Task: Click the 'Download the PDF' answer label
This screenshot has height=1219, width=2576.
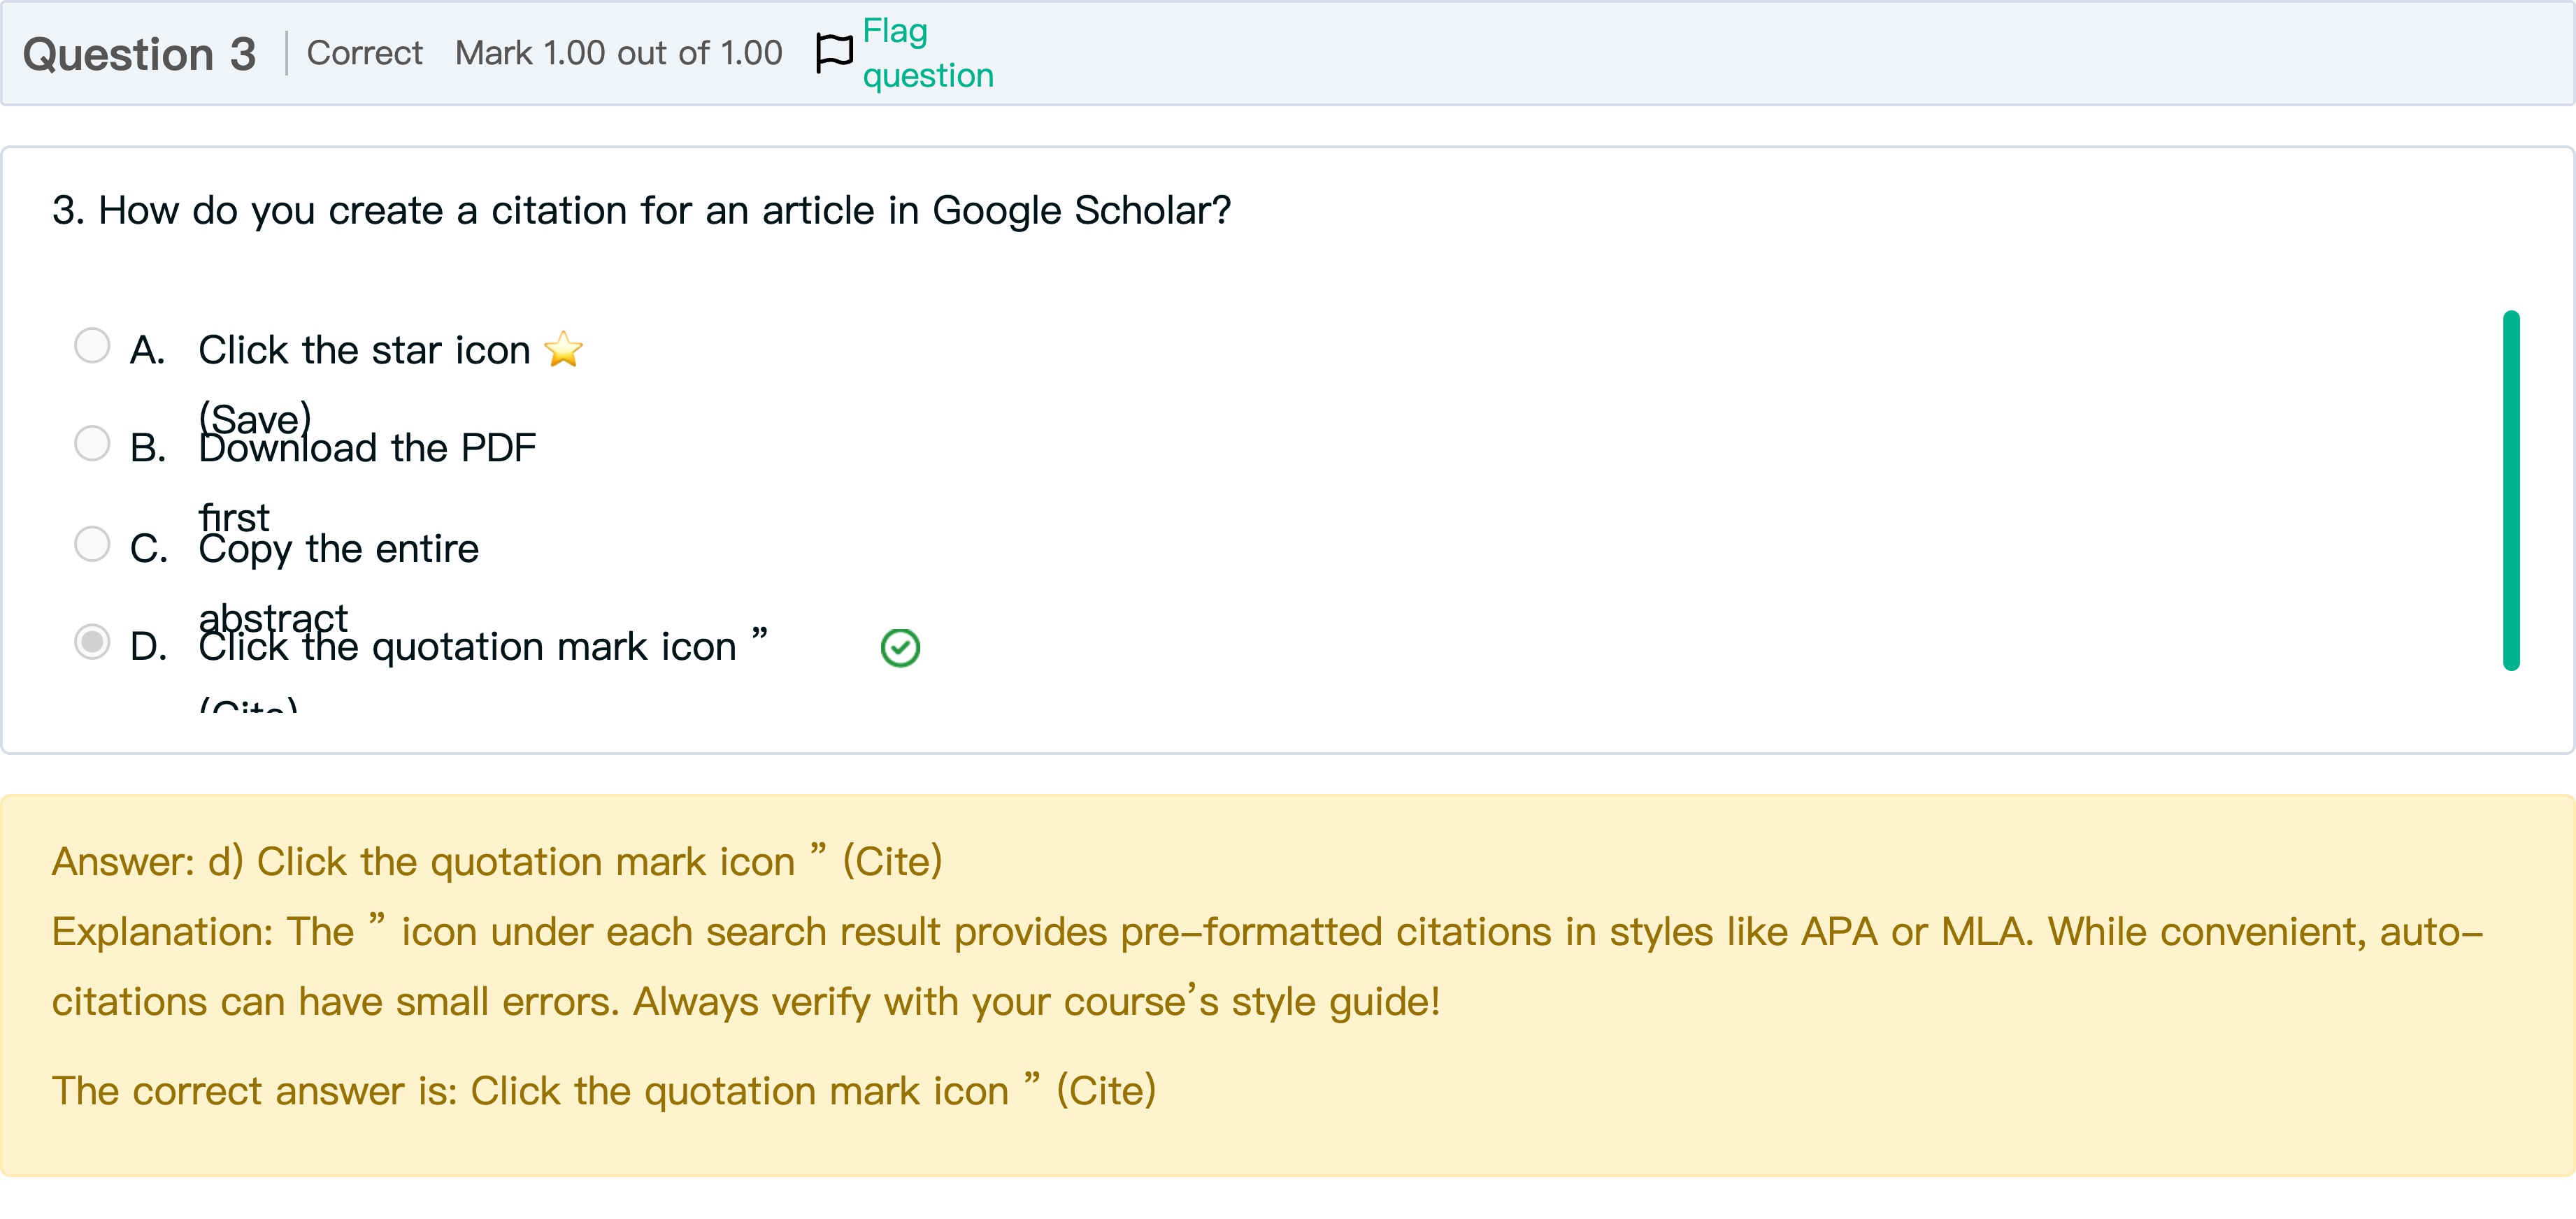Action: click(x=367, y=449)
